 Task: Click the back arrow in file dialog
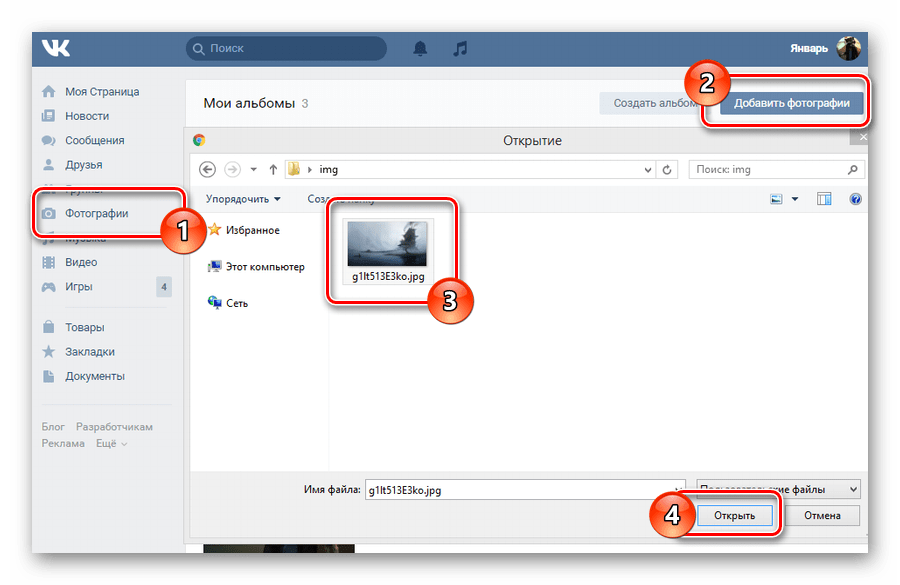(207, 169)
